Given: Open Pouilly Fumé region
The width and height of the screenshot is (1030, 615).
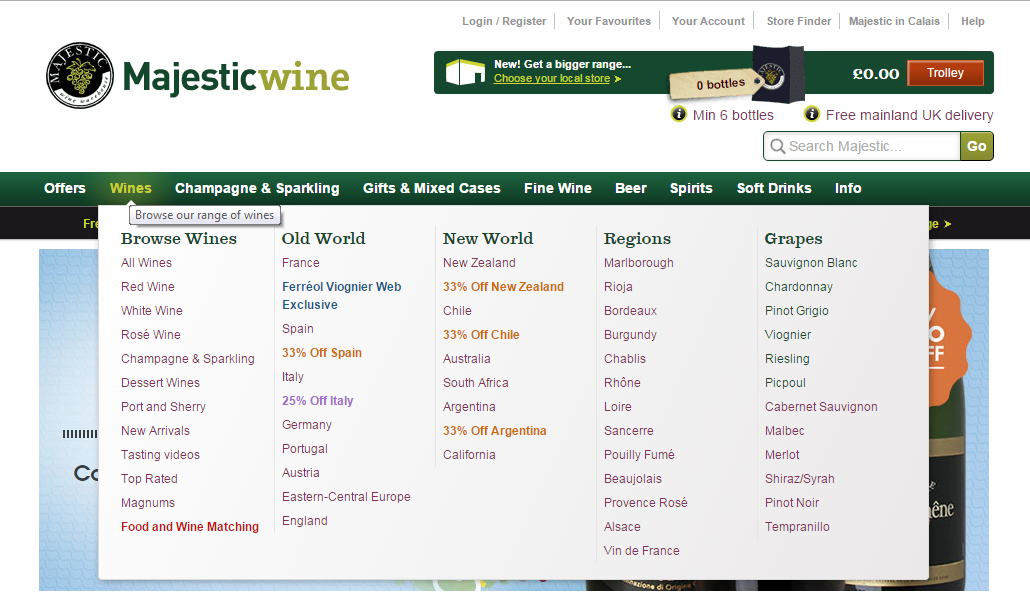Looking at the screenshot, I should click(x=639, y=455).
